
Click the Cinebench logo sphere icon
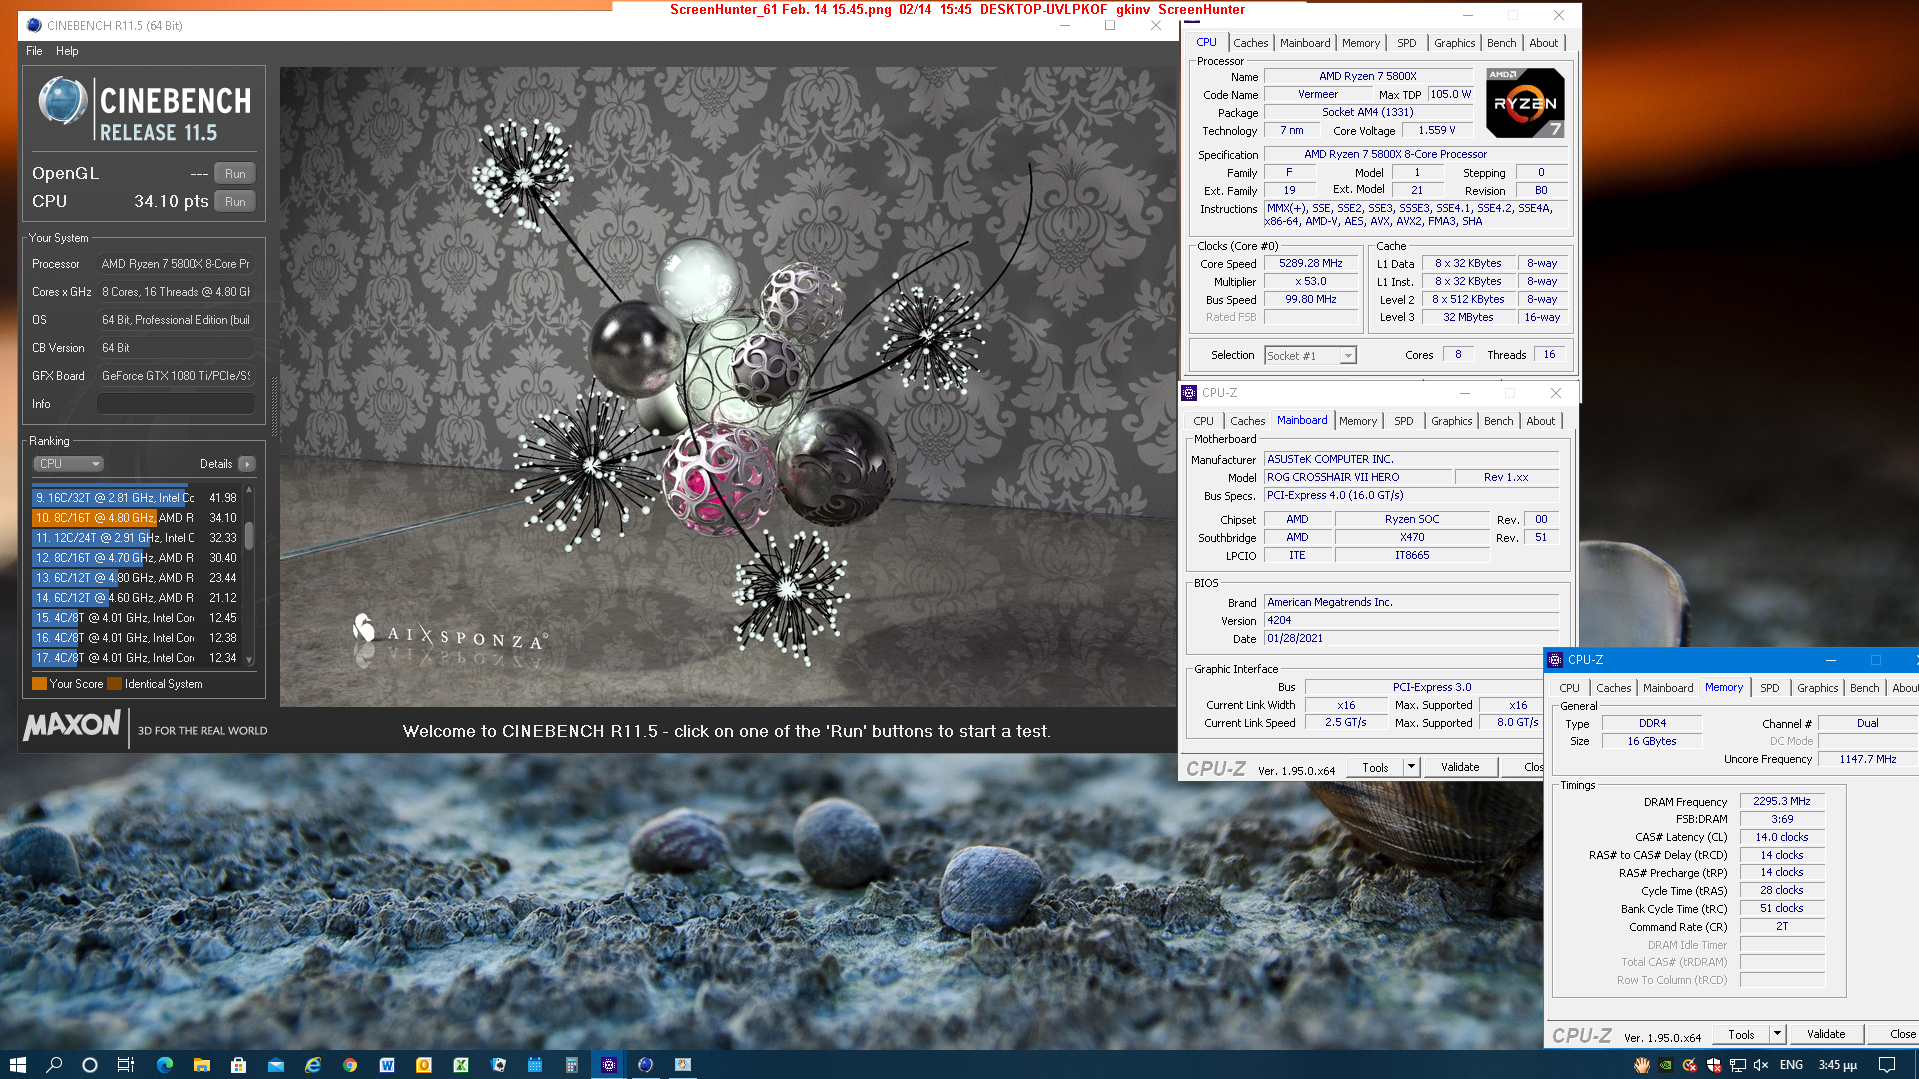click(x=62, y=101)
